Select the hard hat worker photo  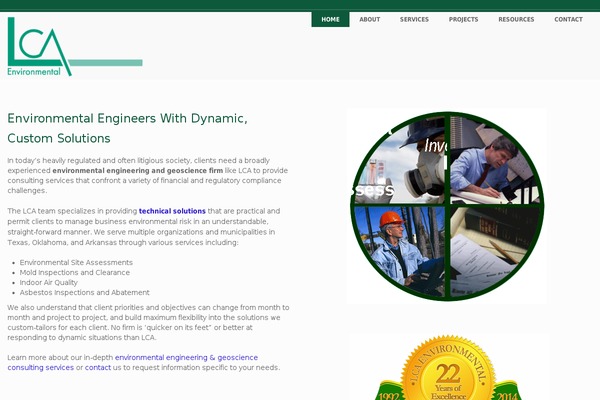click(399, 251)
